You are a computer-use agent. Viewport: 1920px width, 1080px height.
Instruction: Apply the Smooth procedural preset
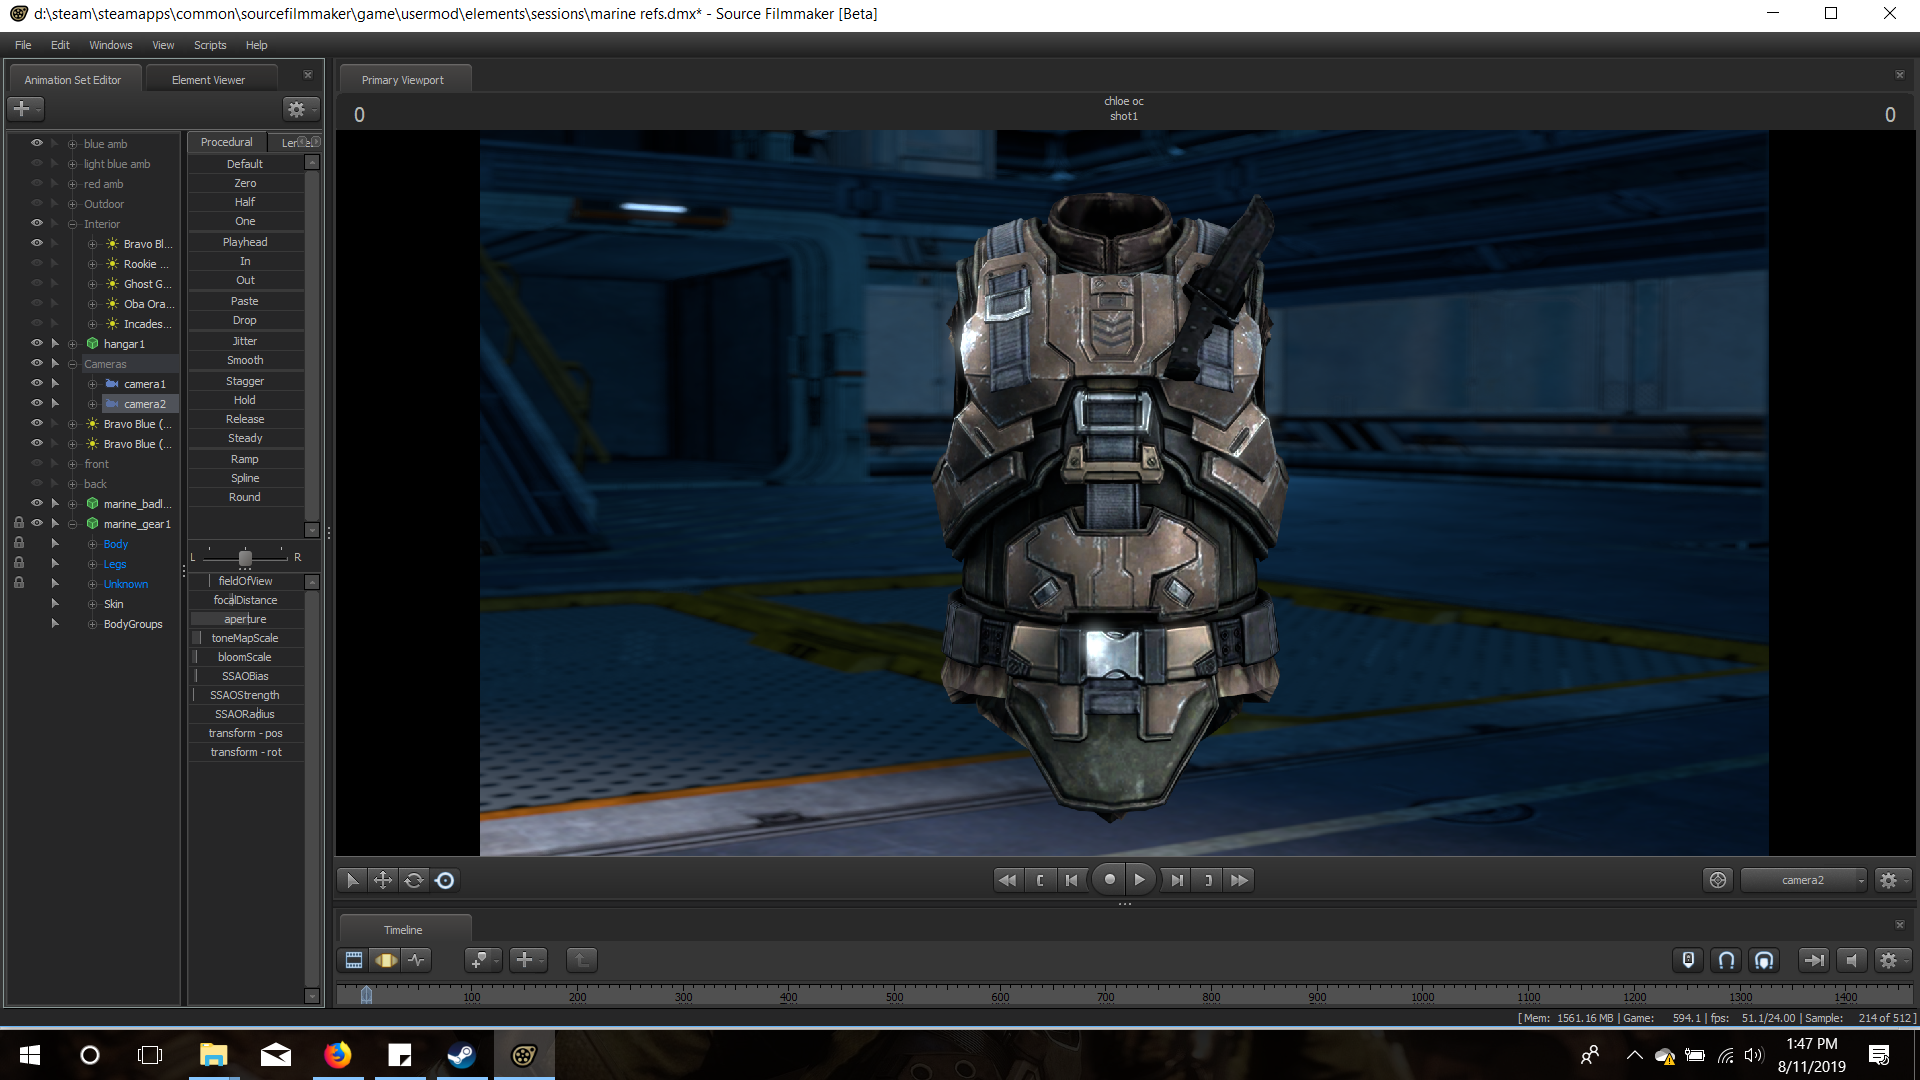[x=245, y=360]
